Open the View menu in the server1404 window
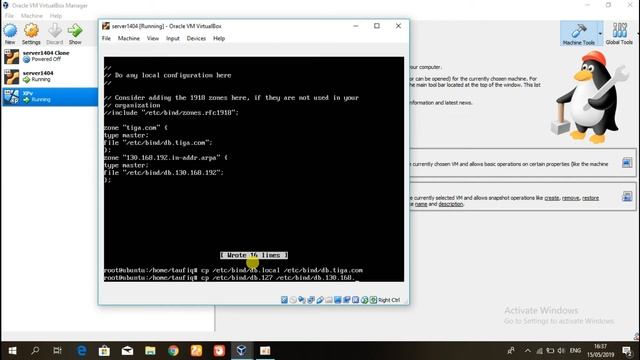This screenshot has width=640, height=360. pyautogui.click(x=153, y=38)
